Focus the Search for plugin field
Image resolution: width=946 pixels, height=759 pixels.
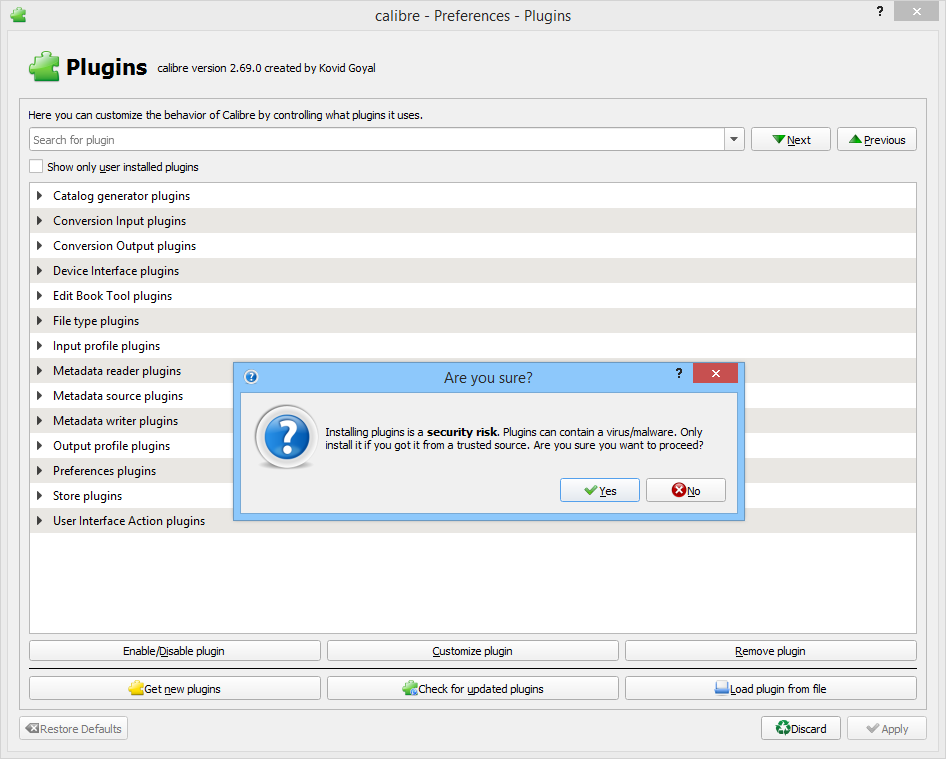[x=376, y=139]
